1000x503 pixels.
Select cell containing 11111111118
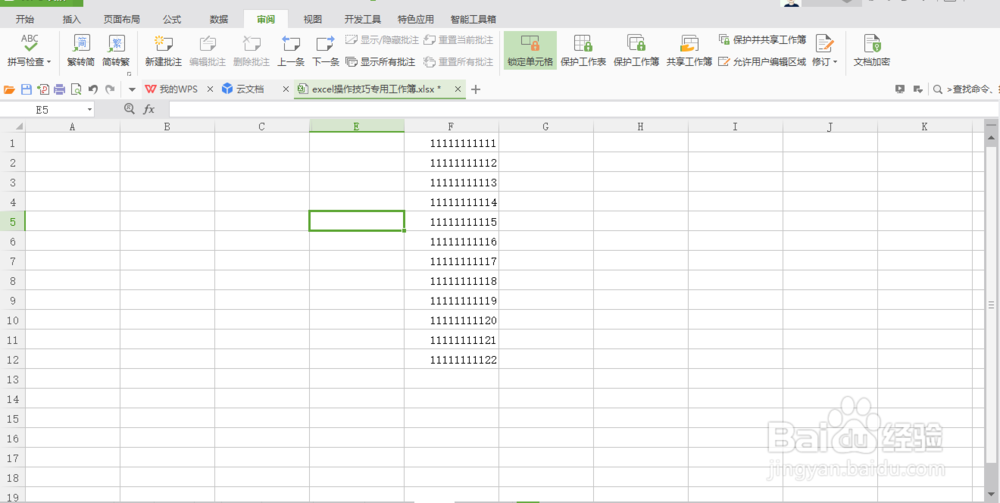pos(452,281)
